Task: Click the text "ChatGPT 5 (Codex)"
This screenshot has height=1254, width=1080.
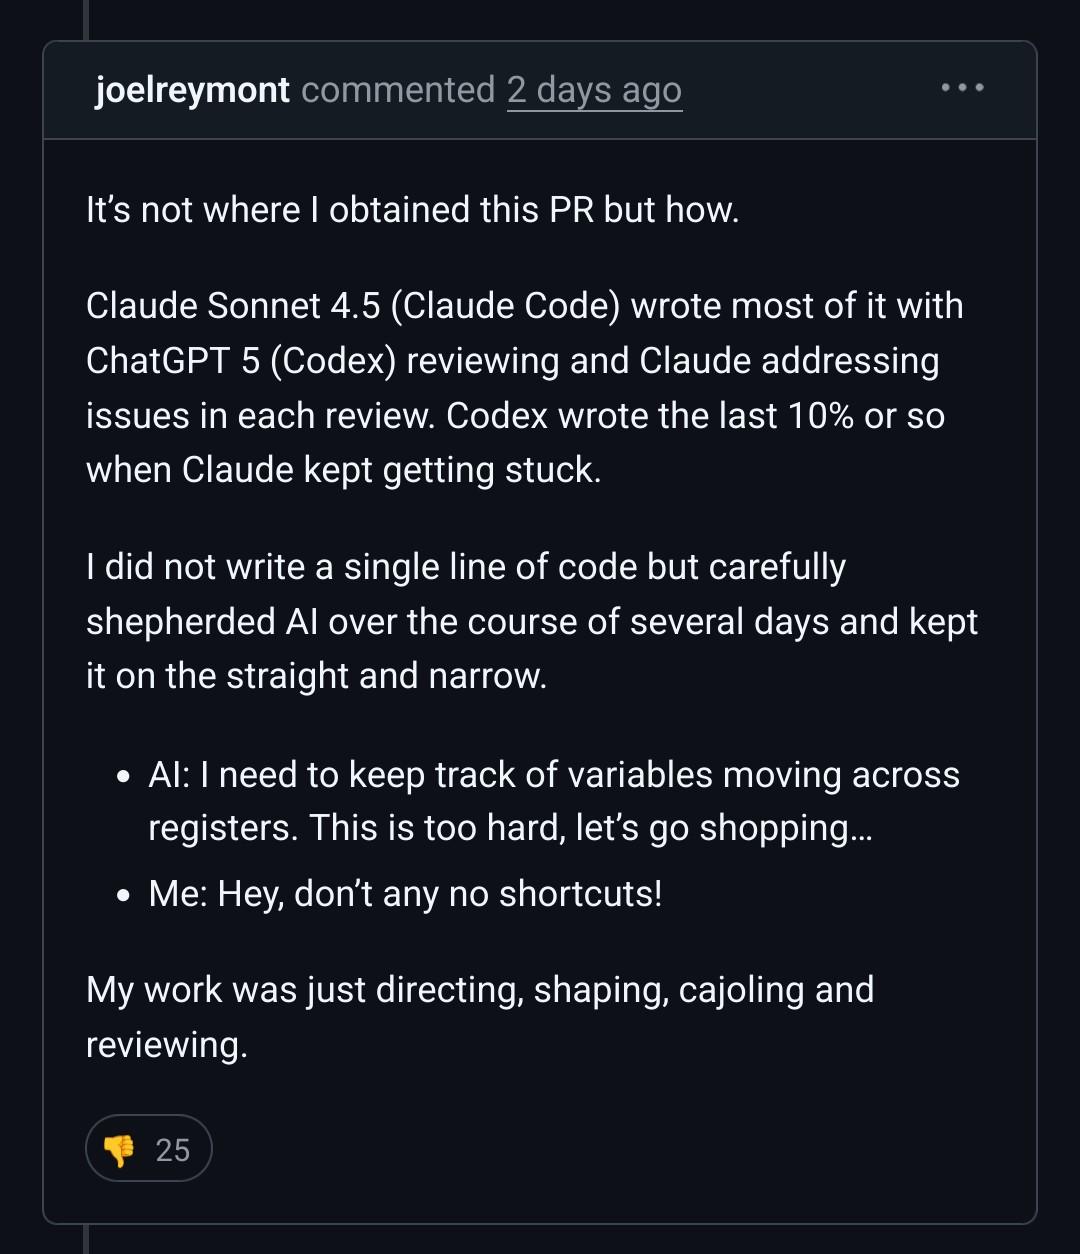Action: 241,361
